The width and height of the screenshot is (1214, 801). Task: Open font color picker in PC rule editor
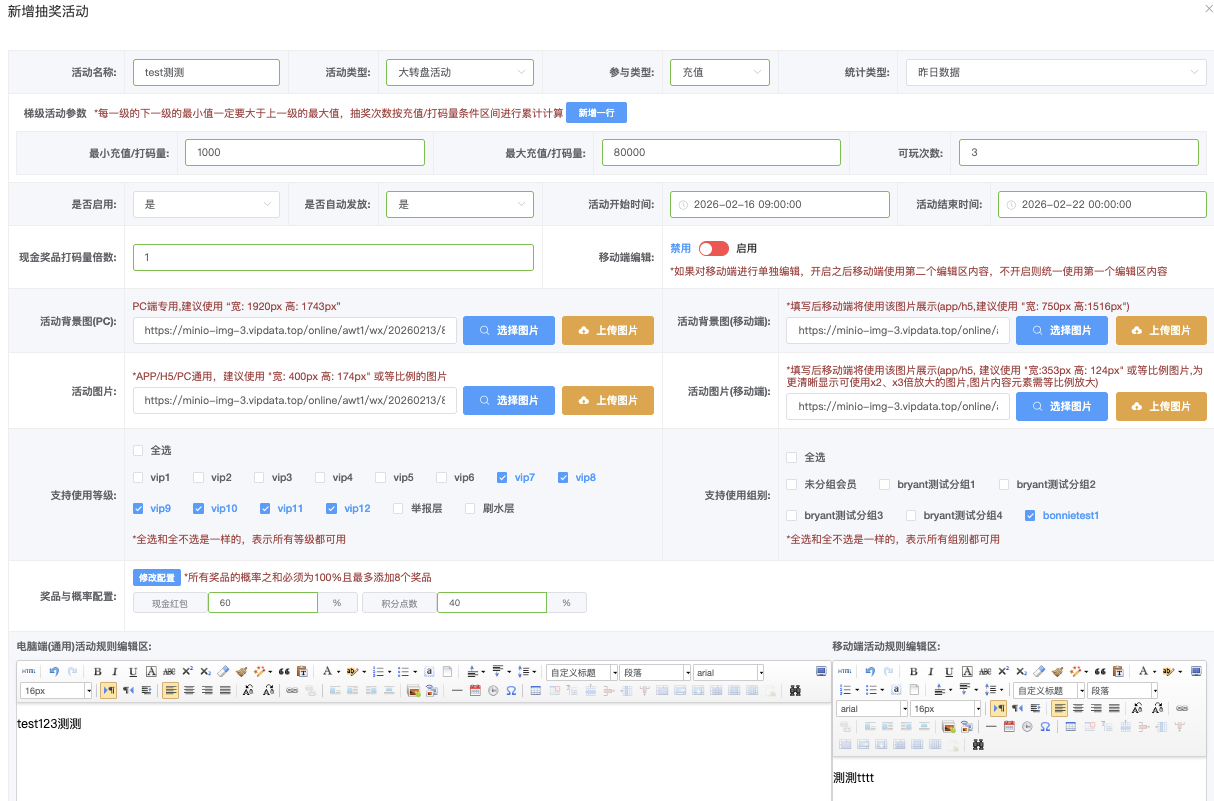[327, 672]
